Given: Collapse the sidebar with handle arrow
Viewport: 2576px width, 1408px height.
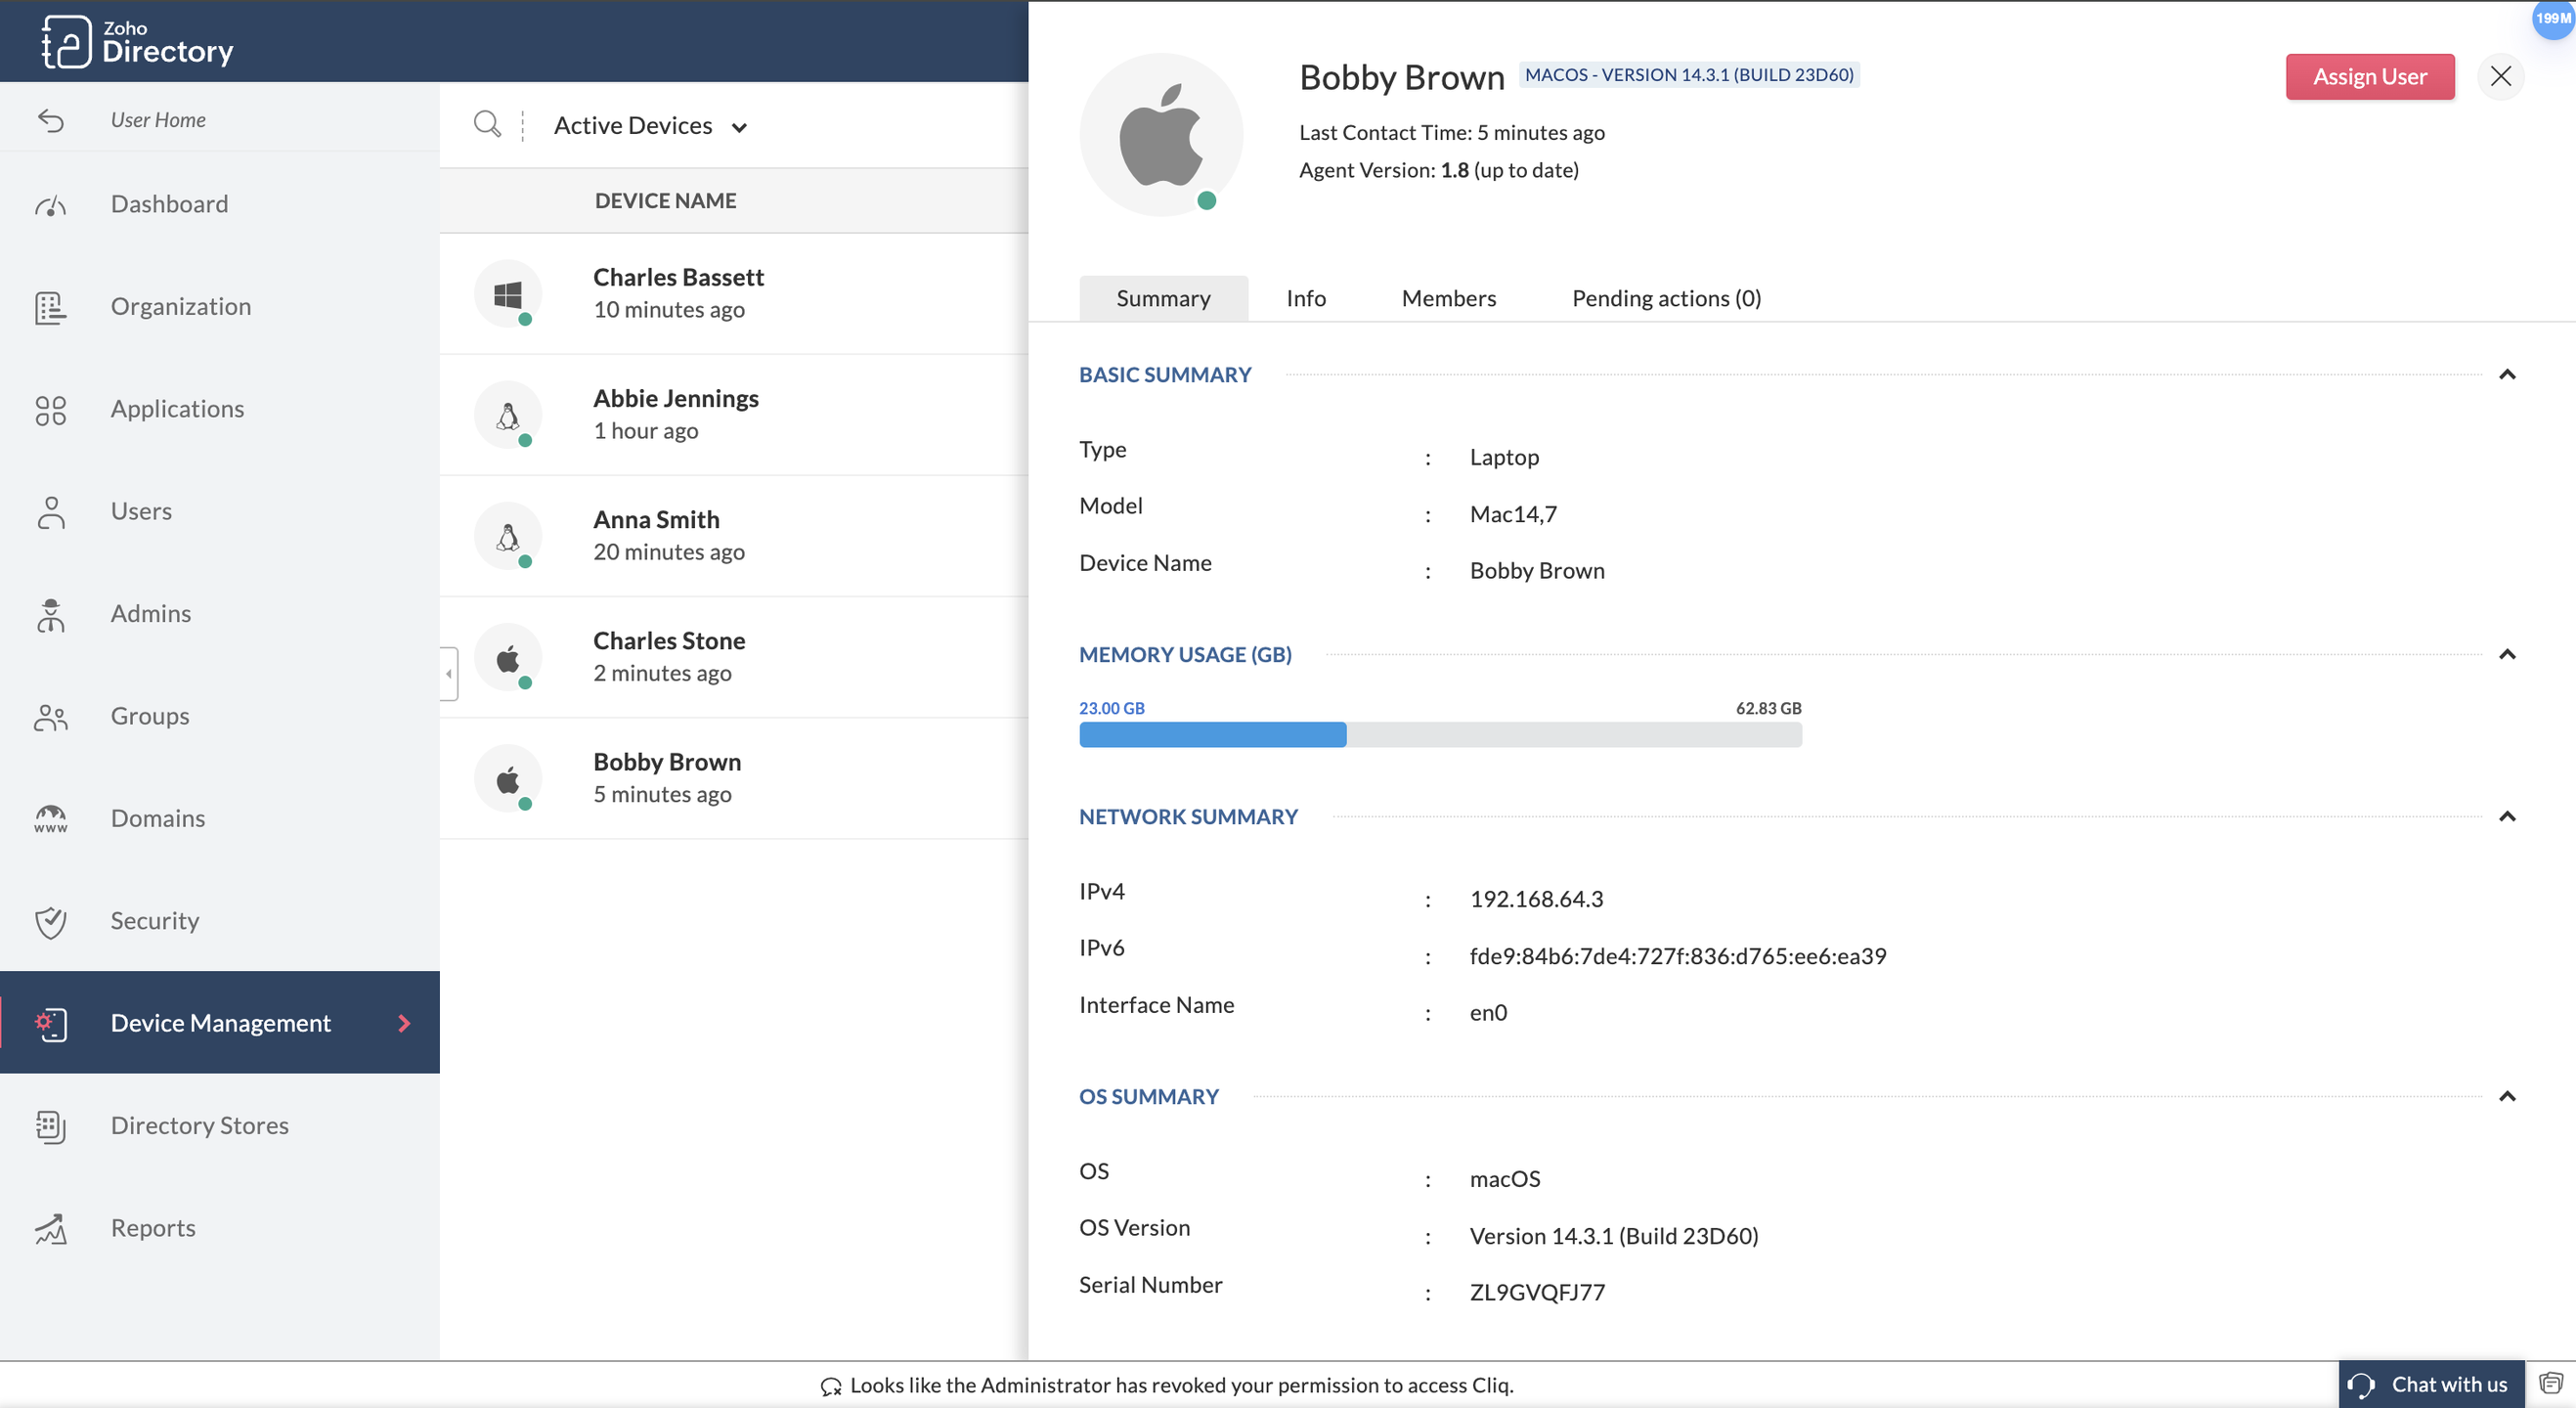Looking at the screenshot, I should point(449,674).
